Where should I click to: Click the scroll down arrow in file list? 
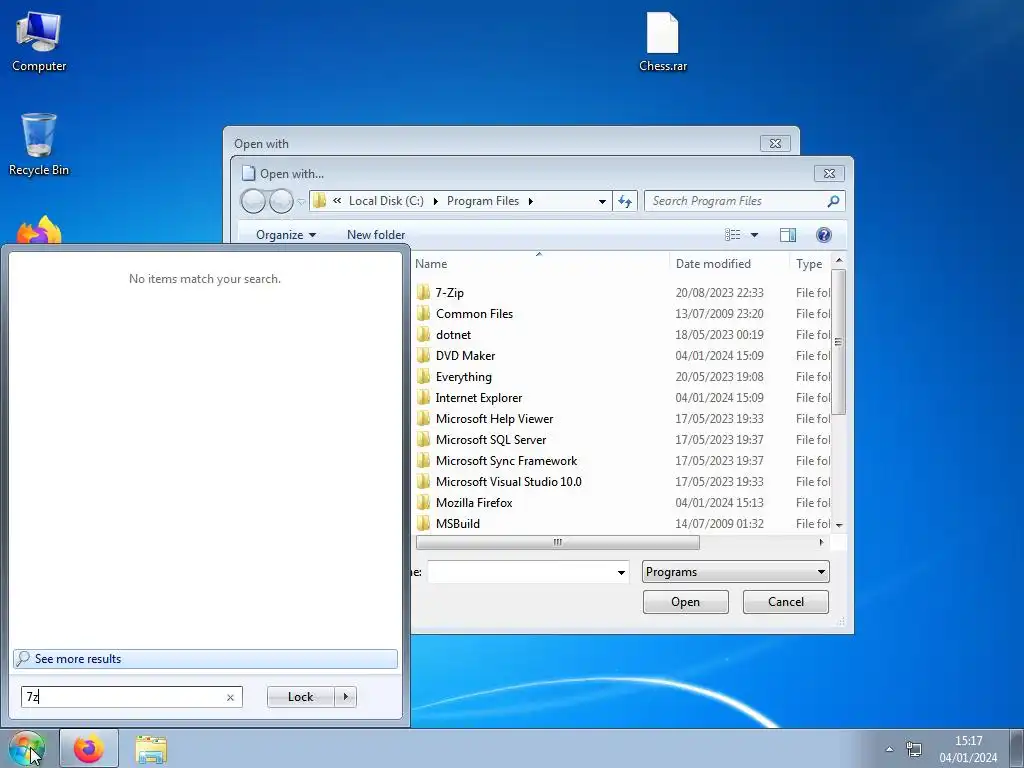(x=839, y=525)
